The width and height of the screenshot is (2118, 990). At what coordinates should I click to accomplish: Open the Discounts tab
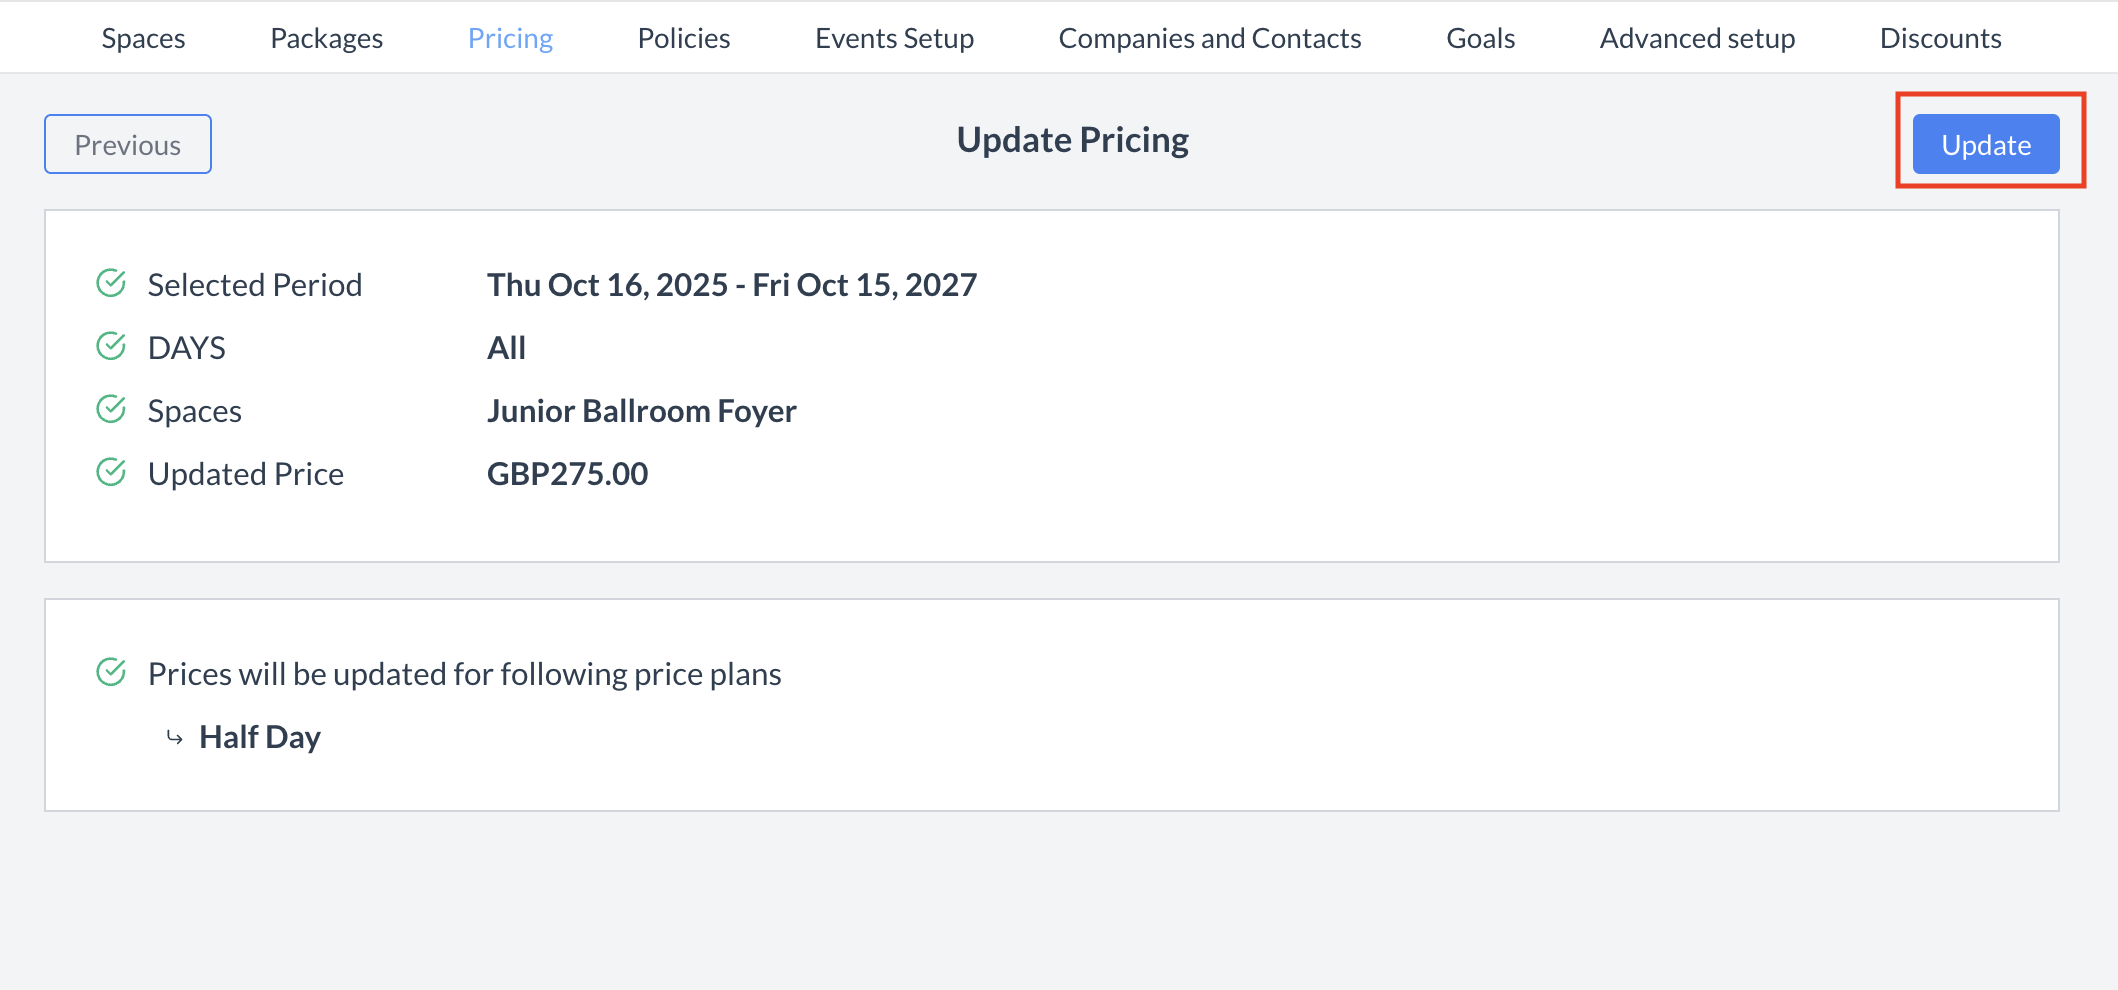coord(1940,37)
